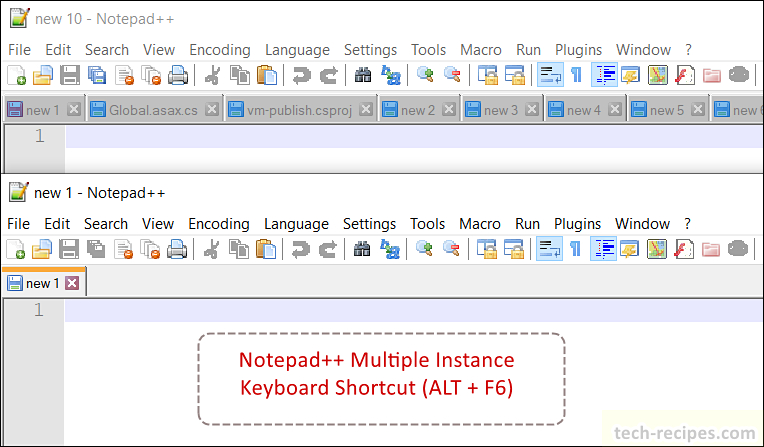
Task: Switch to new 4 tab
Action: (x=584, y=110)
